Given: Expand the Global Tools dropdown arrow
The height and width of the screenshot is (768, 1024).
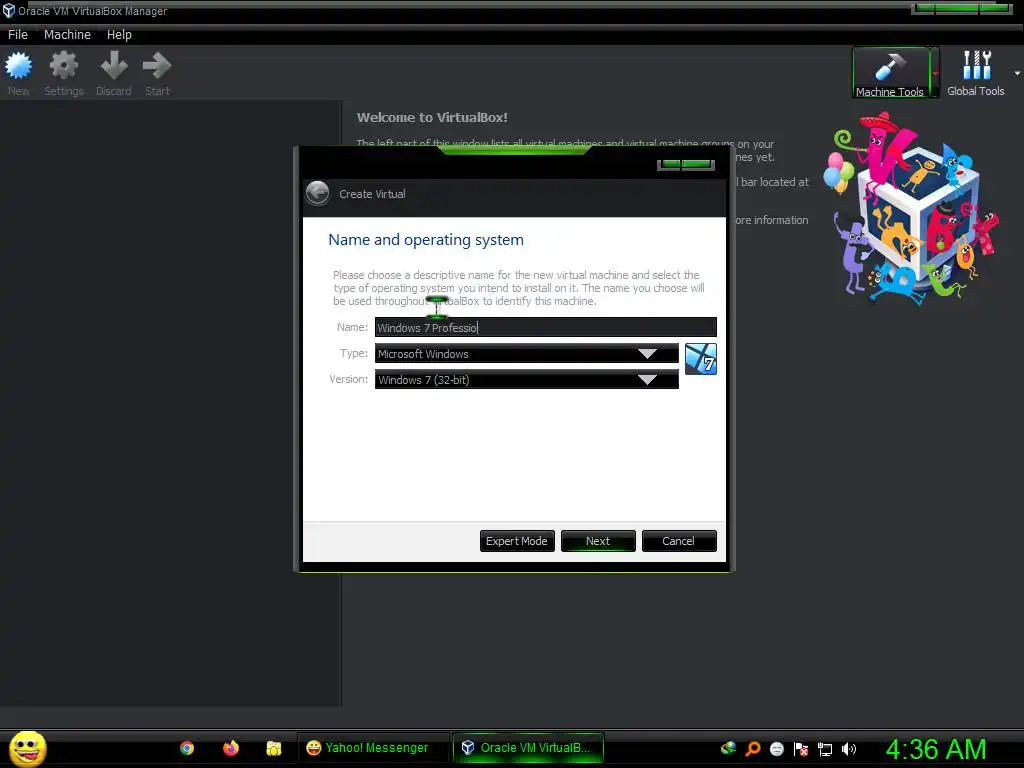Looking at the screenshot, I should [x=1017, y=73].
